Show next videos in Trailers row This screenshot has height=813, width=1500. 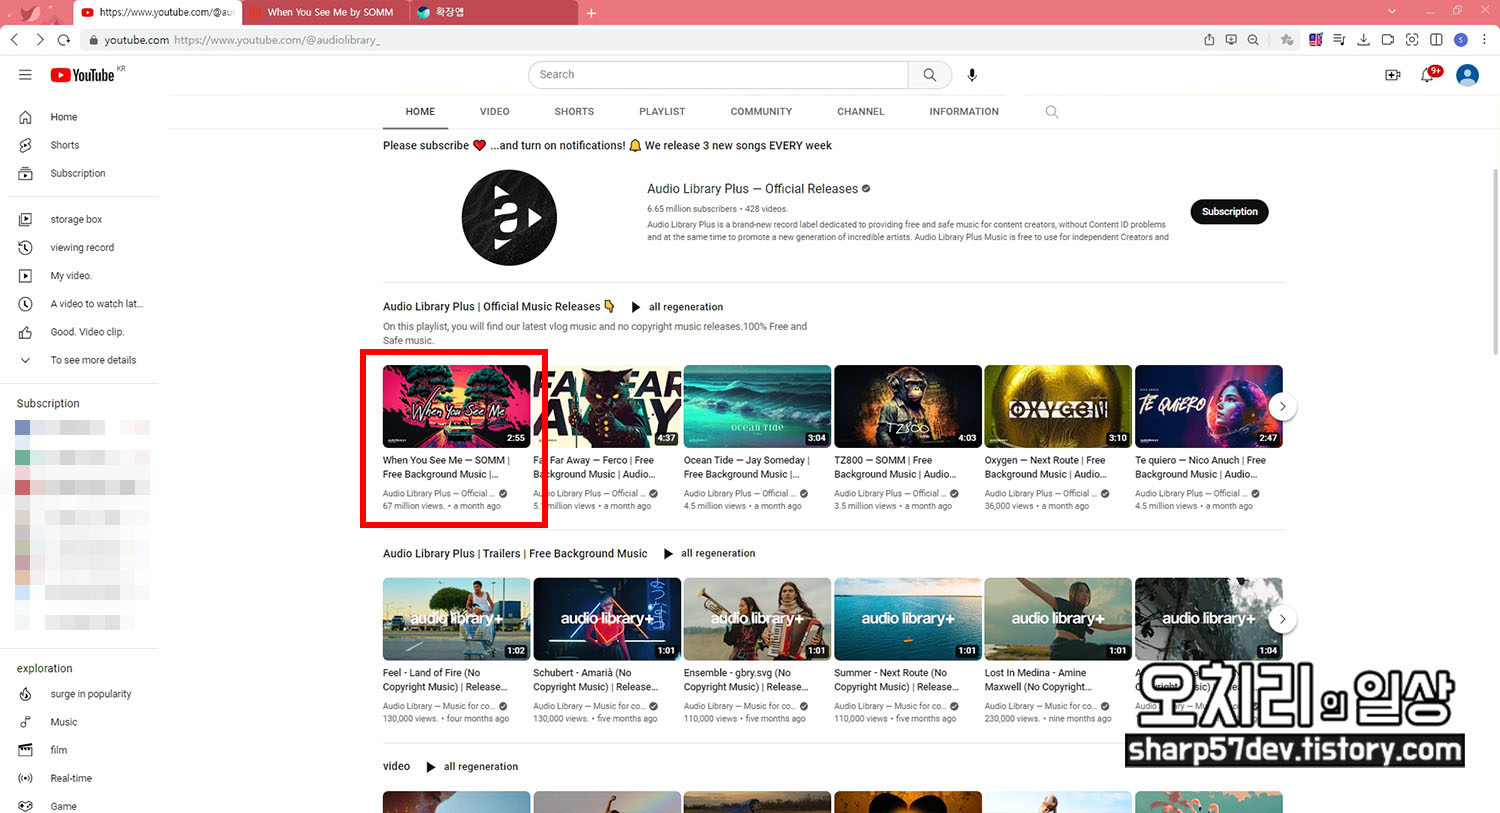tap(1282, 620)
